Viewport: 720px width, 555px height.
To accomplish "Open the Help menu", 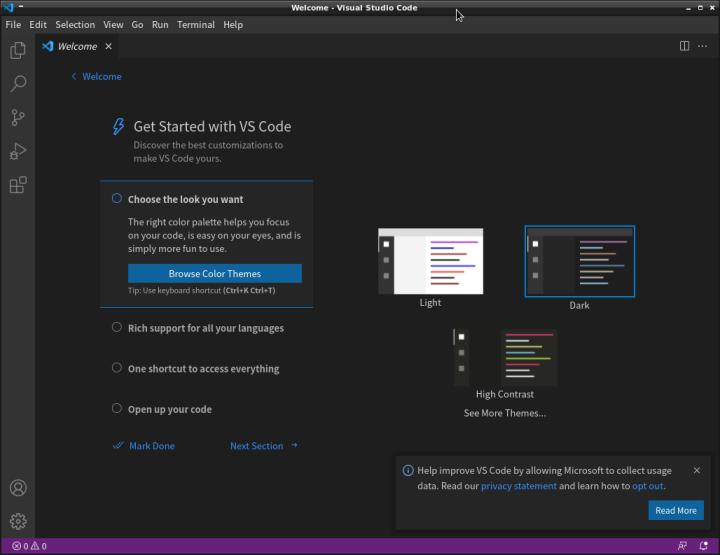I will (233, 25).
